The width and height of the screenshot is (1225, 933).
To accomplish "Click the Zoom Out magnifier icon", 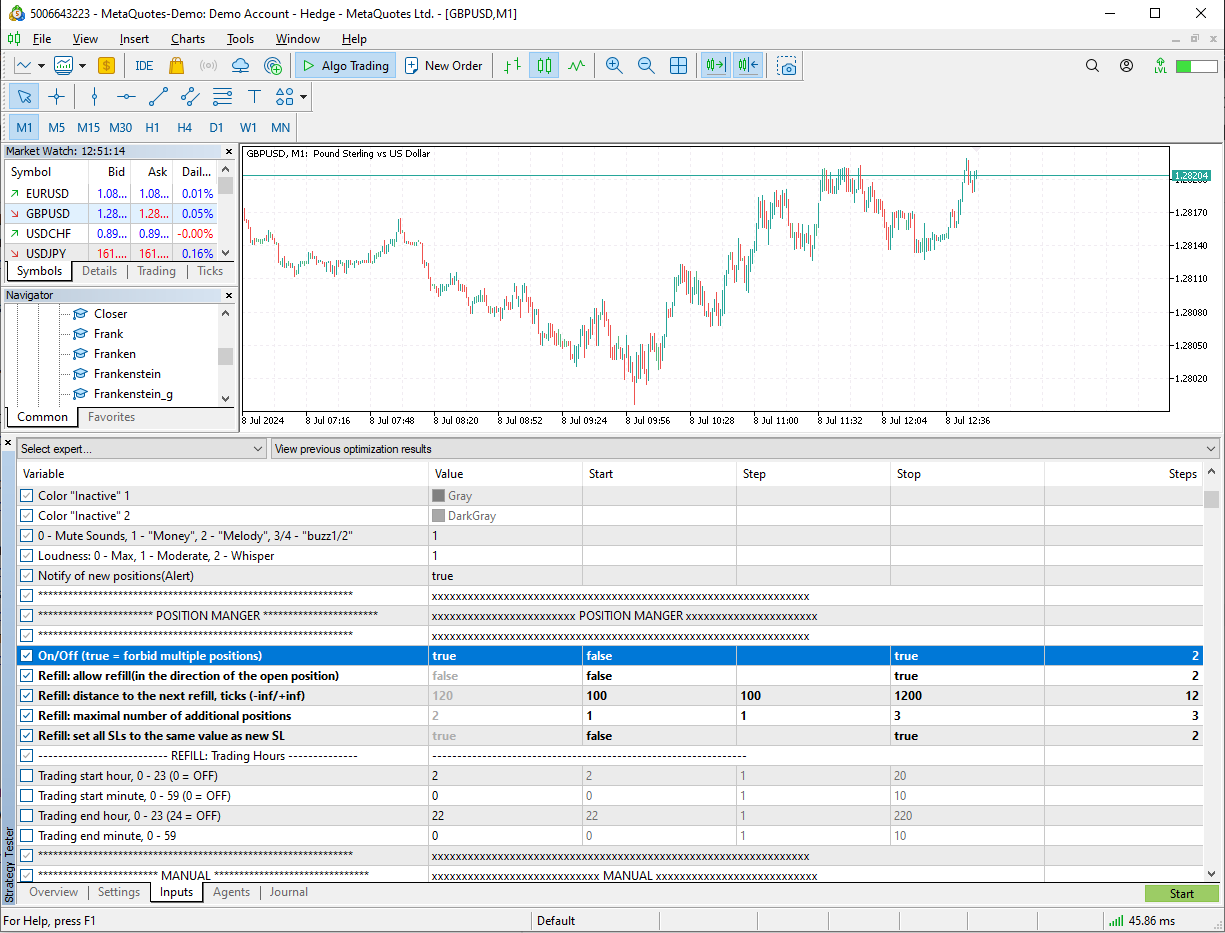I will pos(646,66).
